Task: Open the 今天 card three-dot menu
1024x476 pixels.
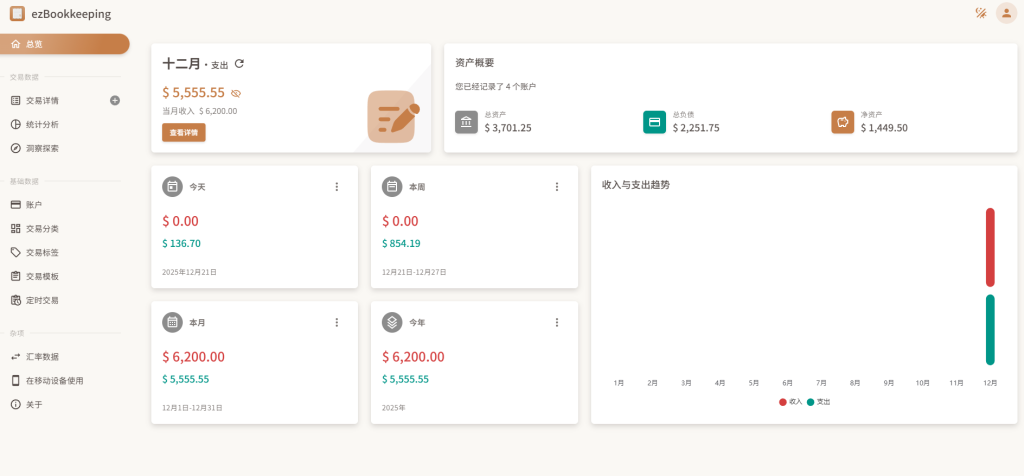Action: pyautogui.click(x=337, y=186)
